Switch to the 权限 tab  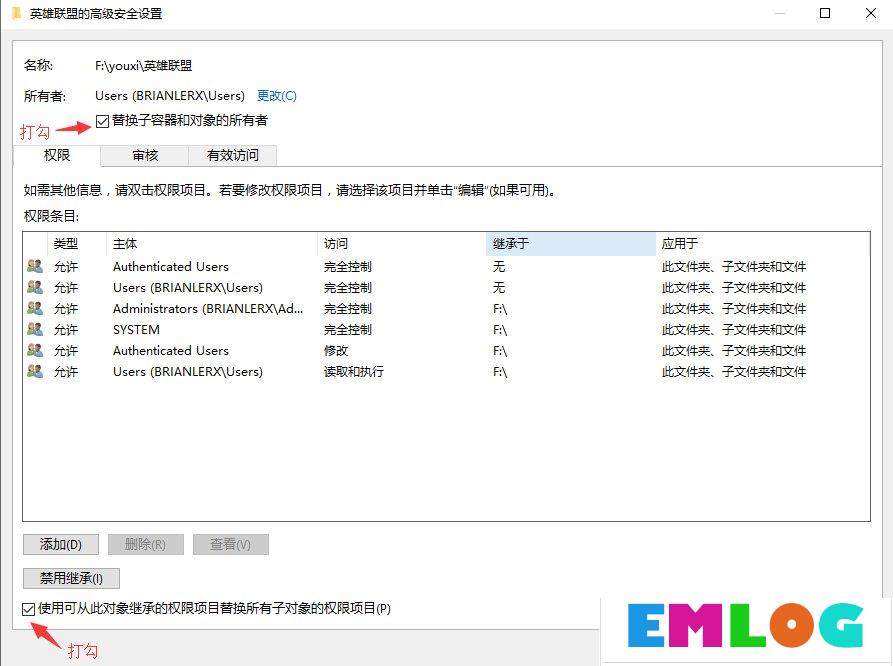coord(57,155)
